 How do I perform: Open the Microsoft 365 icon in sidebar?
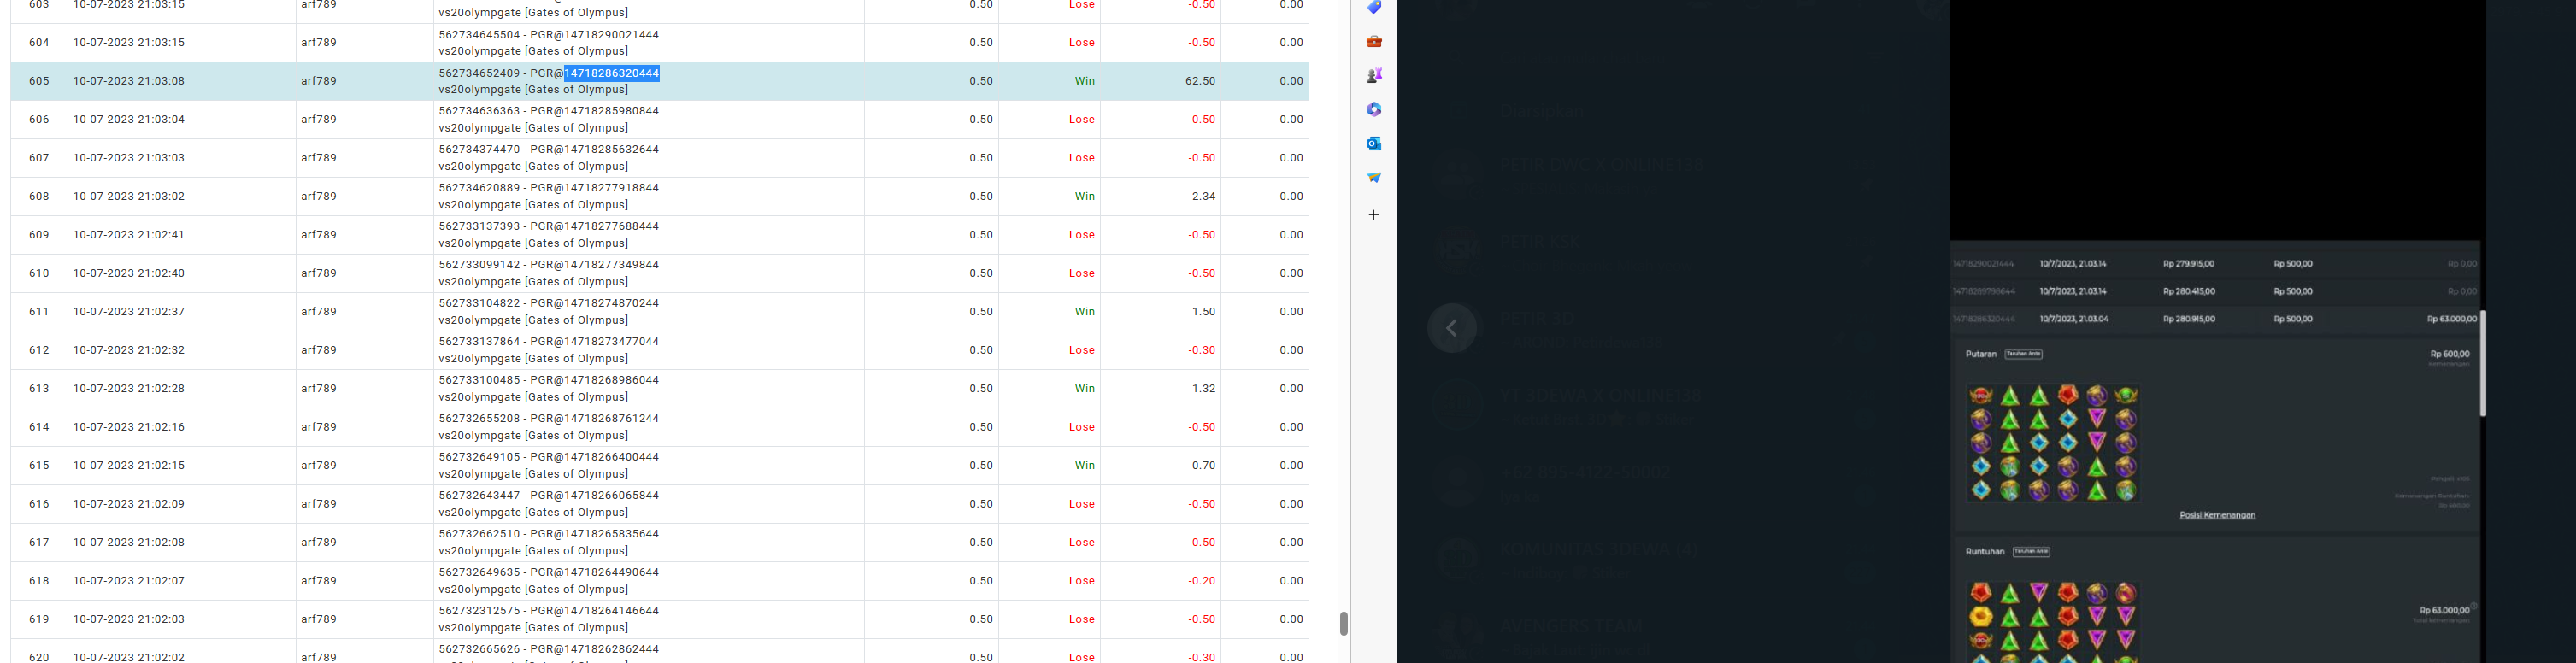click(1374, 109)
